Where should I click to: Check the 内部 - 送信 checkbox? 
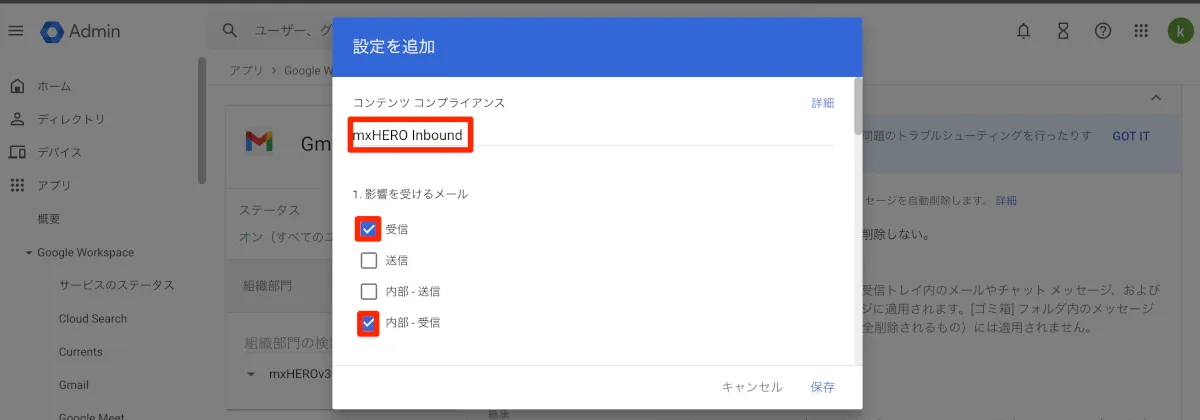coord(369,292)
